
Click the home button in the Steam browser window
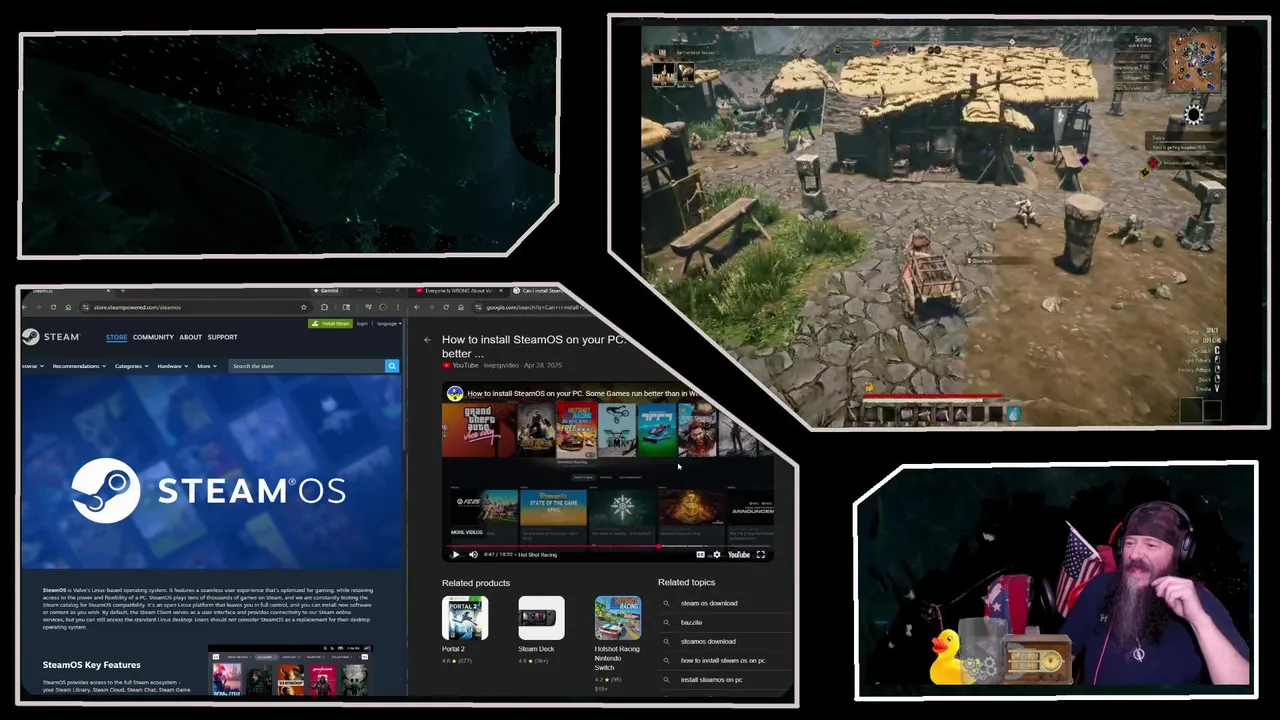click(68, 307)
